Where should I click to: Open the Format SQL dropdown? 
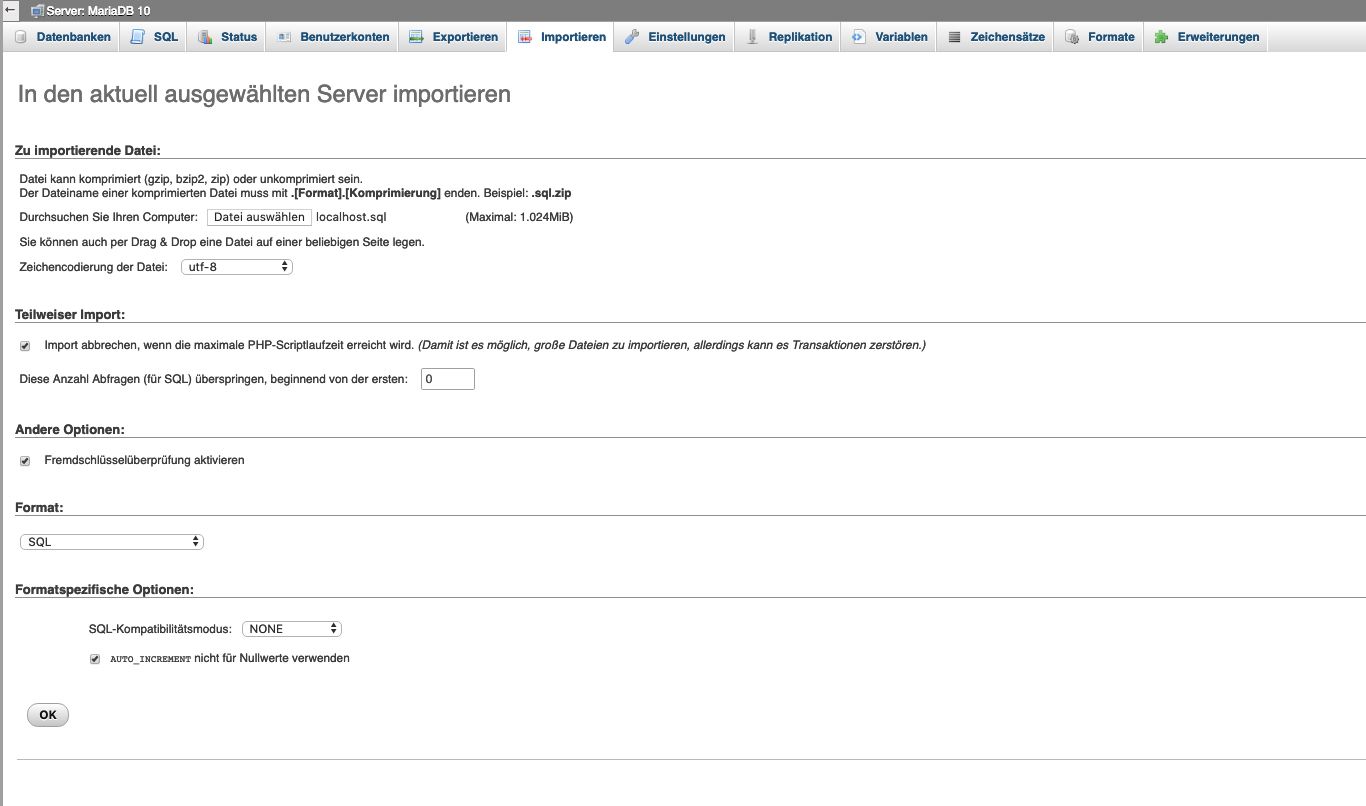(x=112, y=542)
